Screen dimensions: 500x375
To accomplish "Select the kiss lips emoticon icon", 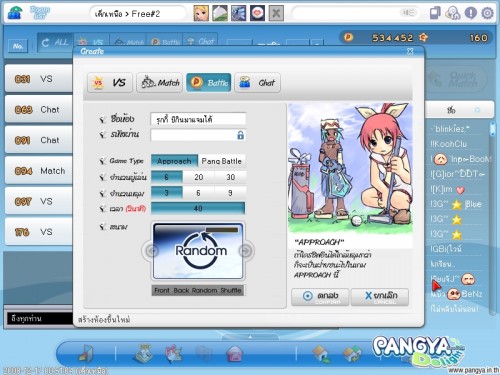I will point(257,13).
